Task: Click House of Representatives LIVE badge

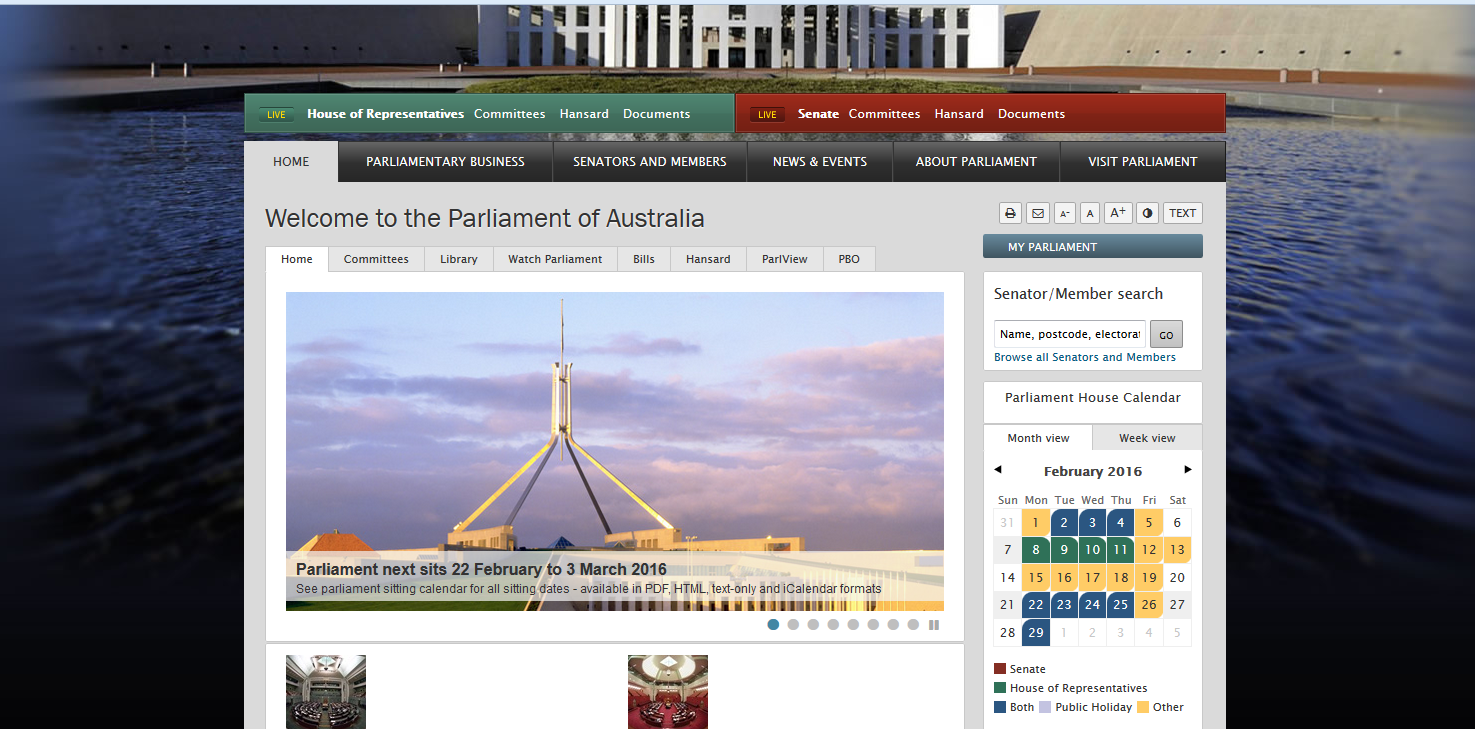Action: pos(276,114)
